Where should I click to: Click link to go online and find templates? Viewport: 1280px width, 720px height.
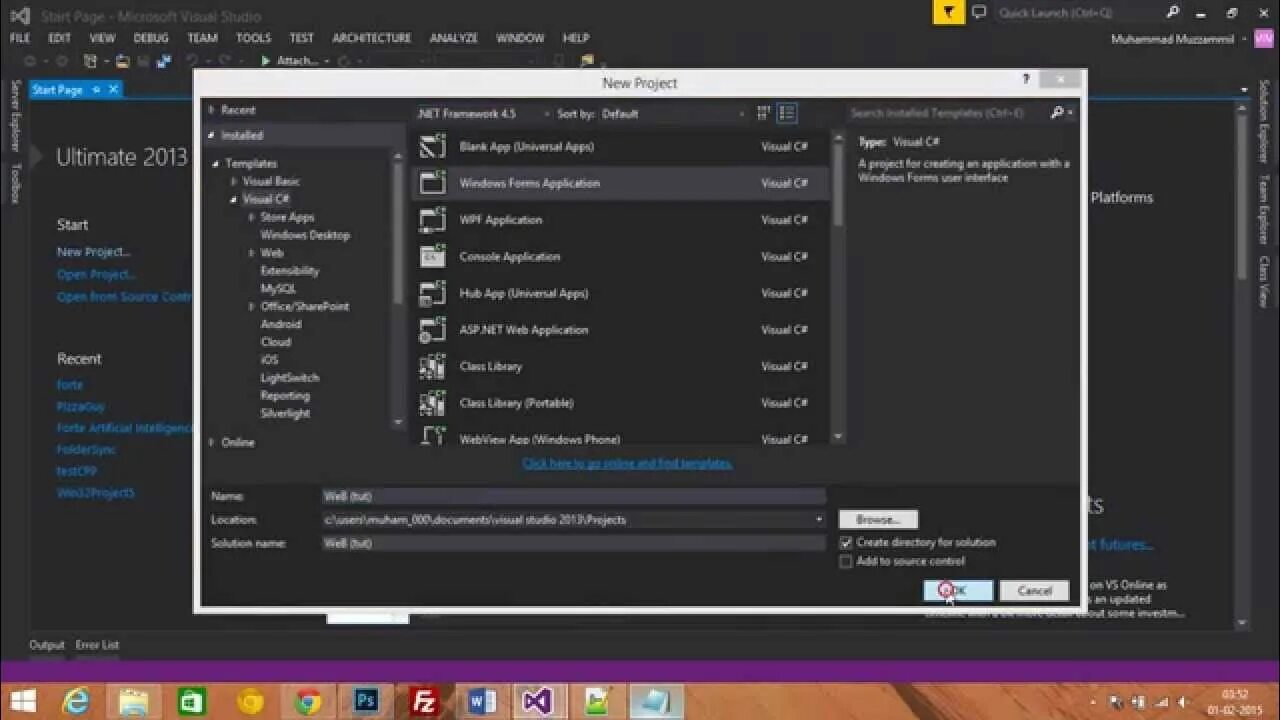(x=627, y=463)
